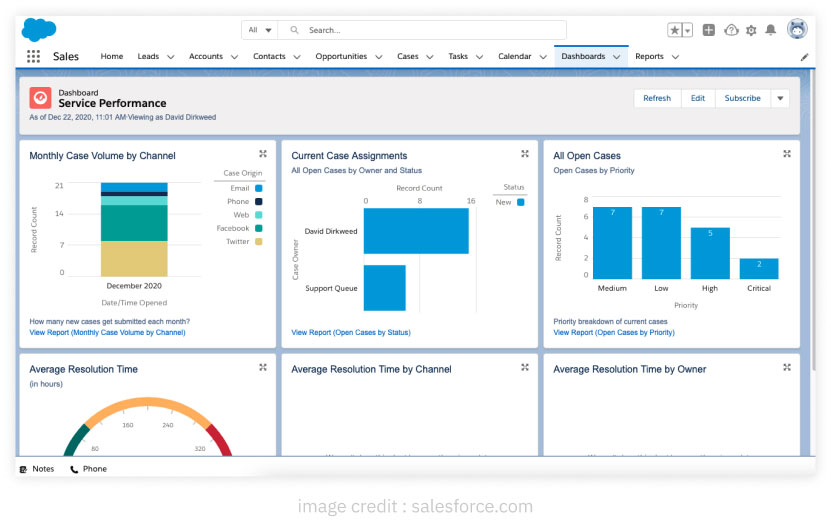
Task: Expand the Average Resolution Time by Channel widget
Action: 525,367
